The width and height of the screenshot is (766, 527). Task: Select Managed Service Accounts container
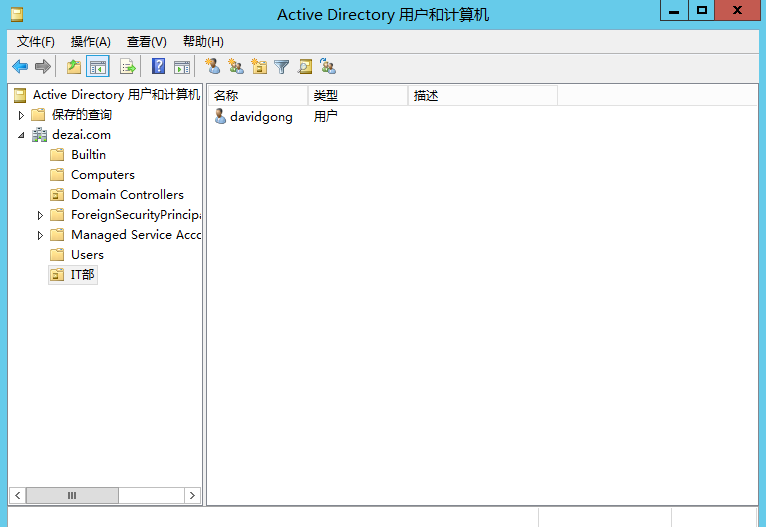[136, 235]
